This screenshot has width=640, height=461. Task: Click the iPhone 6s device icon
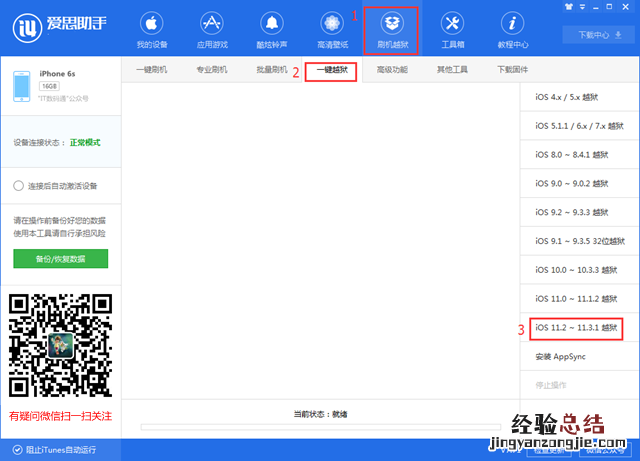point(22,86)
